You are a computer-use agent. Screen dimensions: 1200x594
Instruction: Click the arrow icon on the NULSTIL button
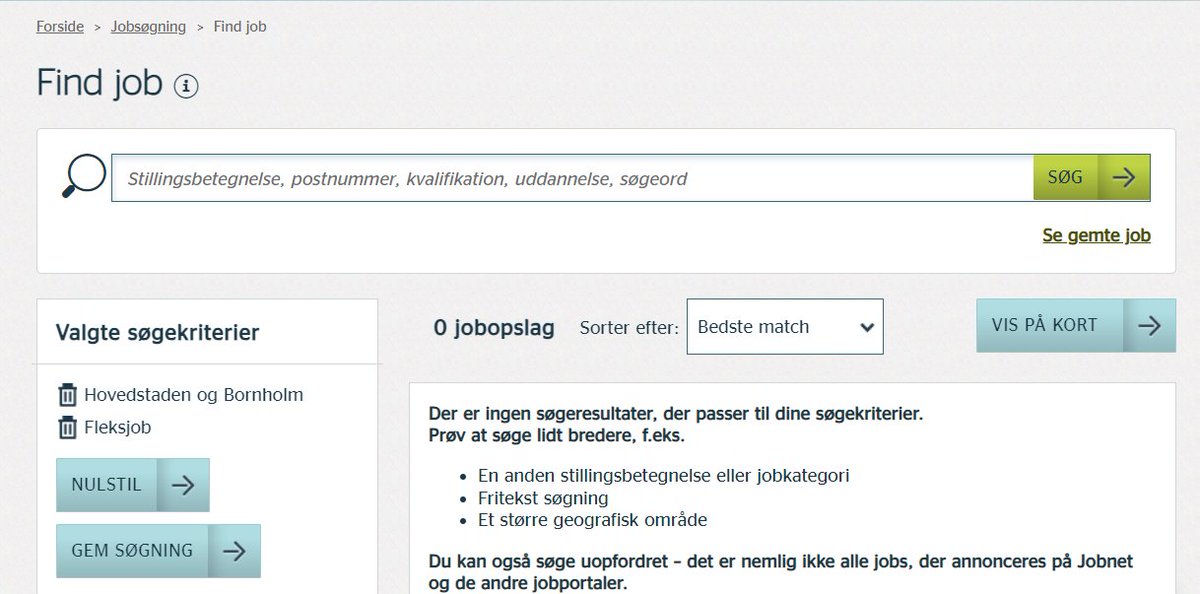[x=183, y=484]
